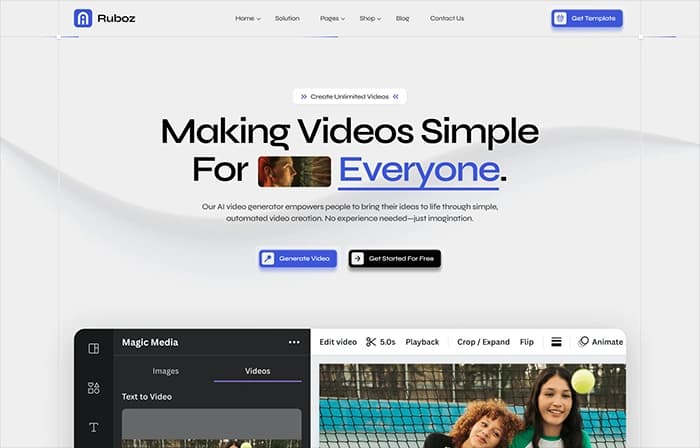Open the layout panel icon in sidebar
700x448 pixels.
94,348
